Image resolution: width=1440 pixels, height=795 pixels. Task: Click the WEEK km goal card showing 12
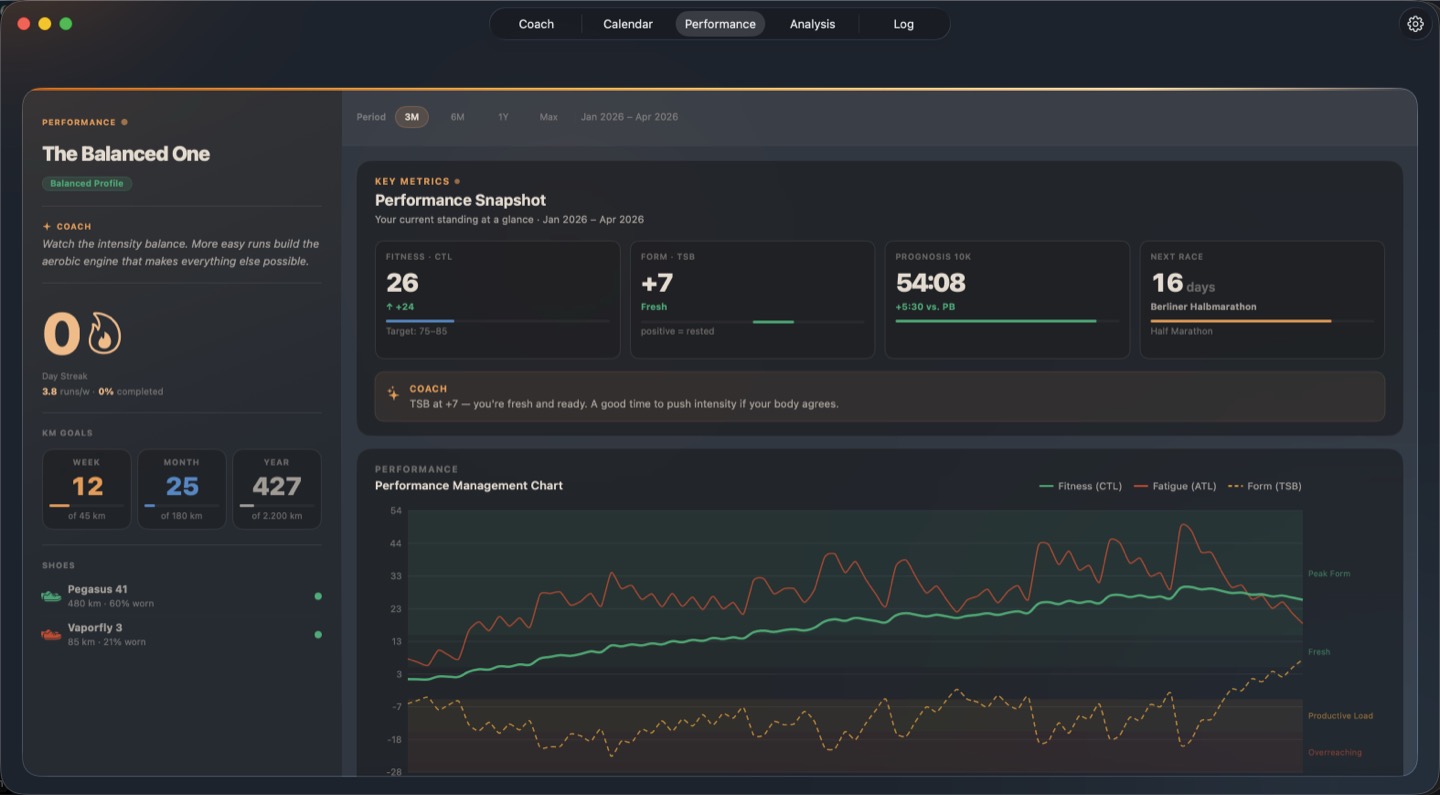click(86, 489)
